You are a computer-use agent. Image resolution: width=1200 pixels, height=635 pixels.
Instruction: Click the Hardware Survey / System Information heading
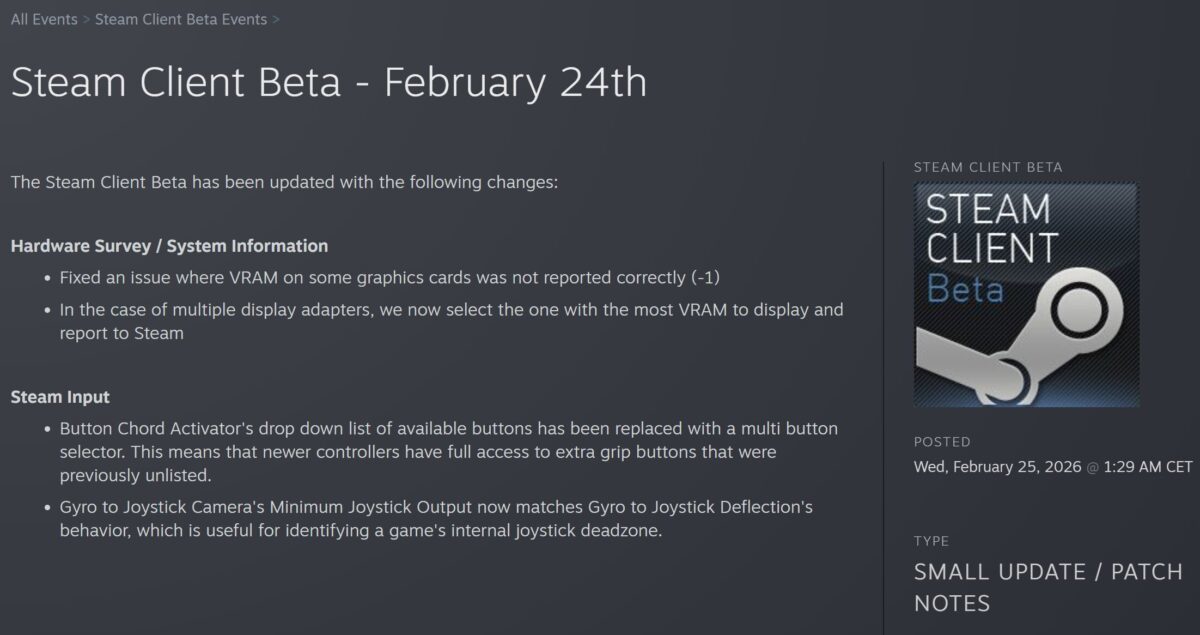coord(169,245)
